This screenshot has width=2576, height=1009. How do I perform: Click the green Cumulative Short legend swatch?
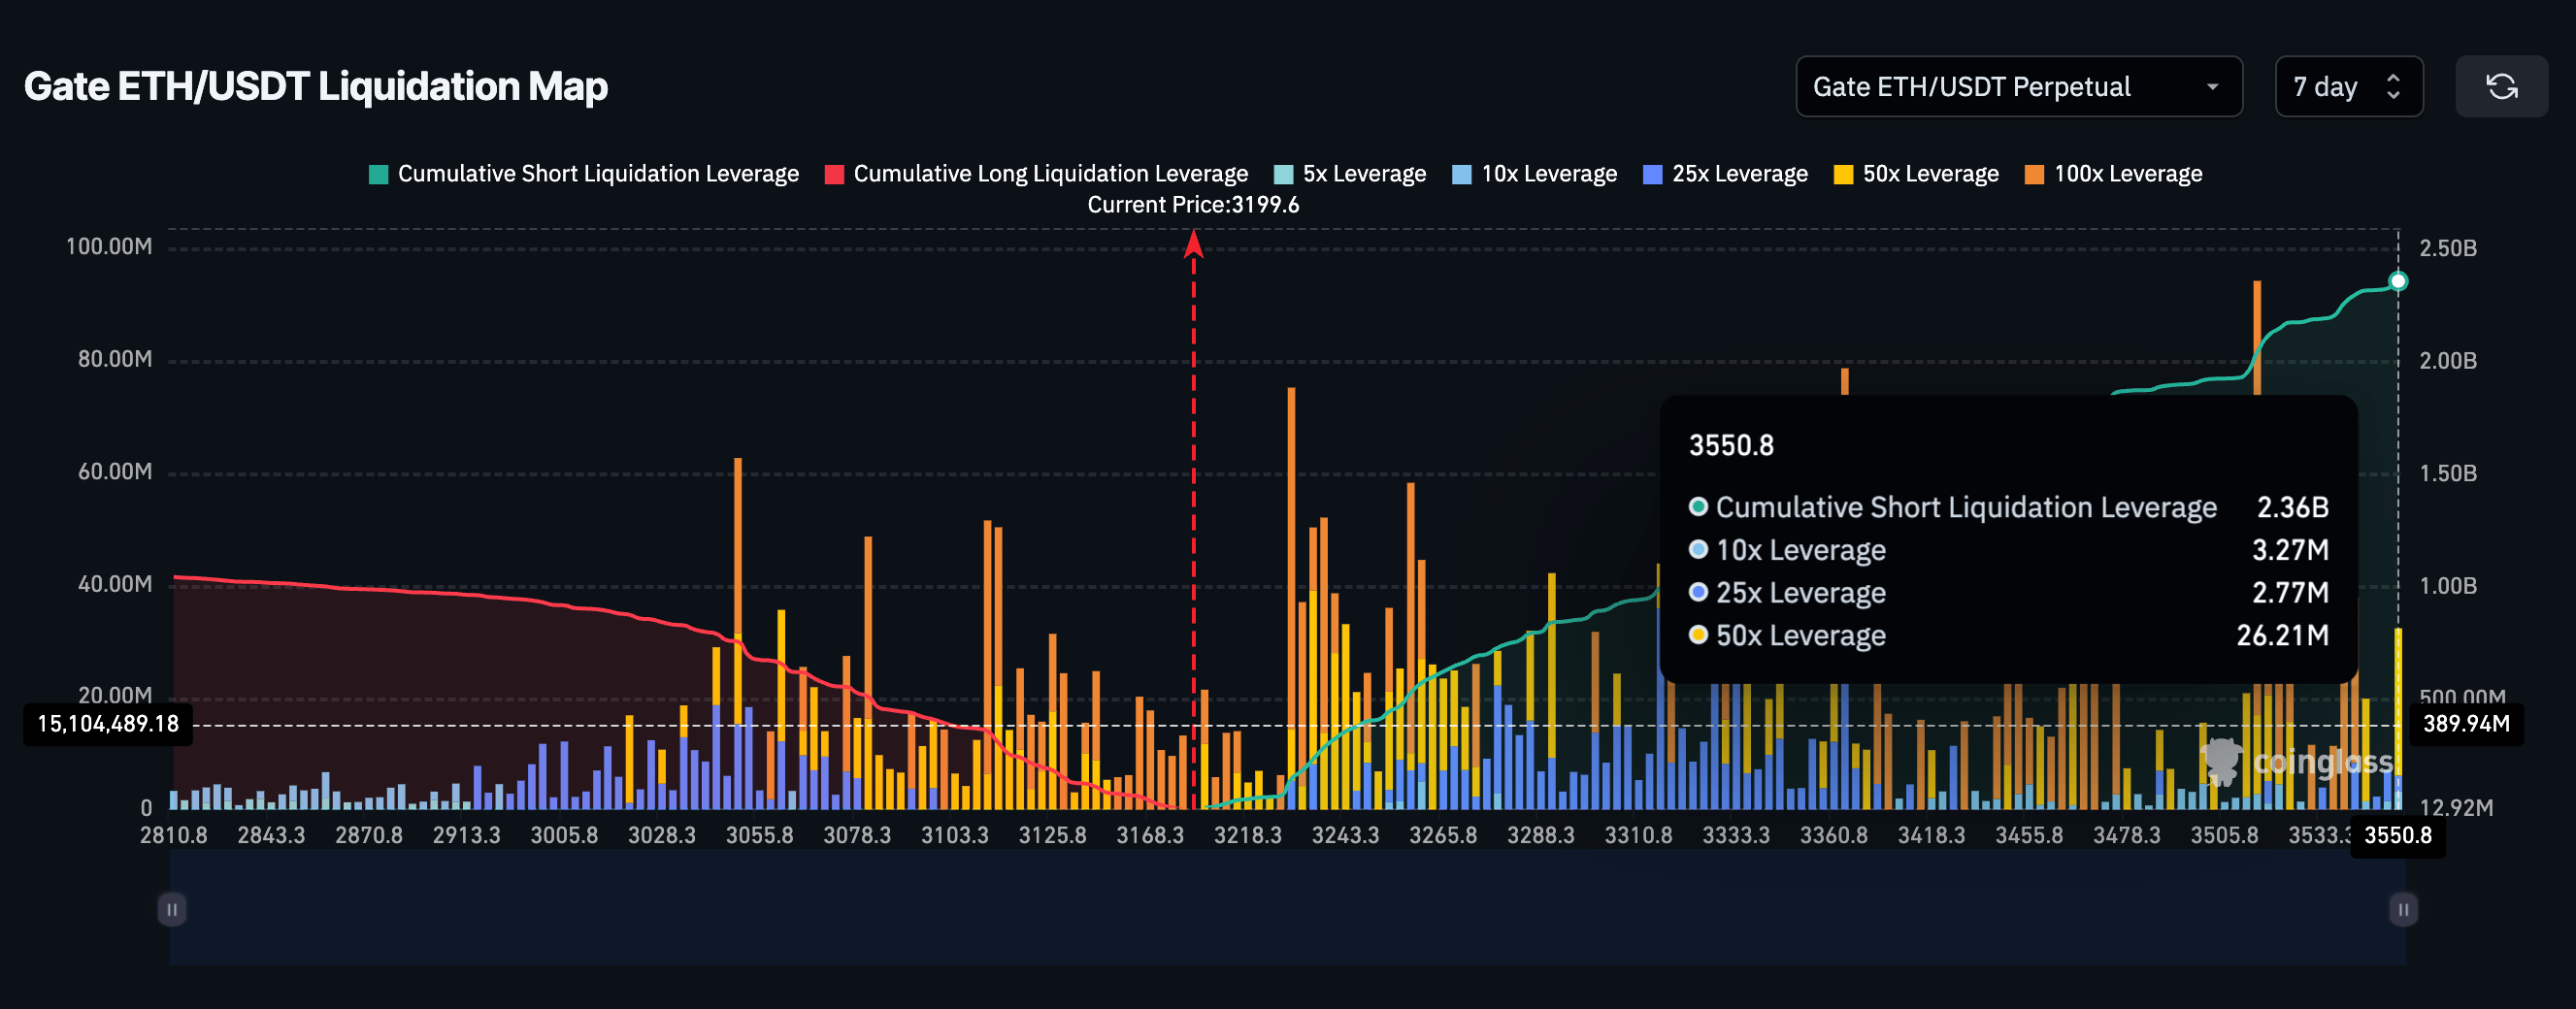tap(377, 173)
